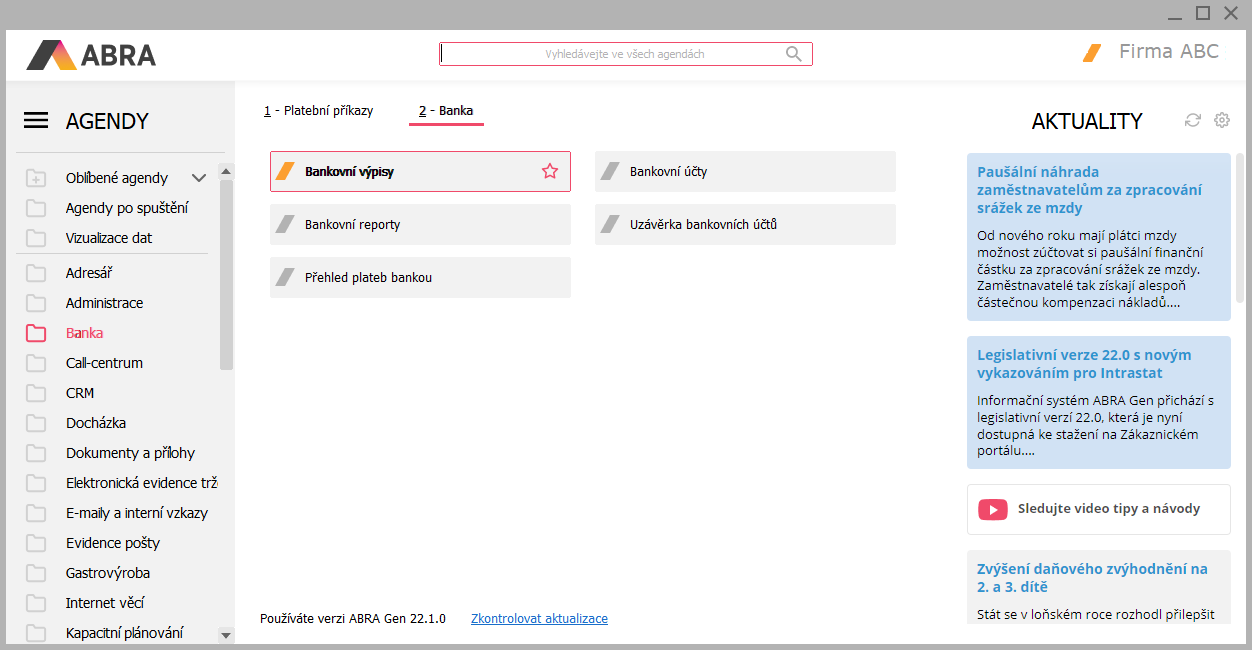Click the hamburger menu icon beside AGENDY
This screenshot has width=1252, height=650.
click(36, 121)
